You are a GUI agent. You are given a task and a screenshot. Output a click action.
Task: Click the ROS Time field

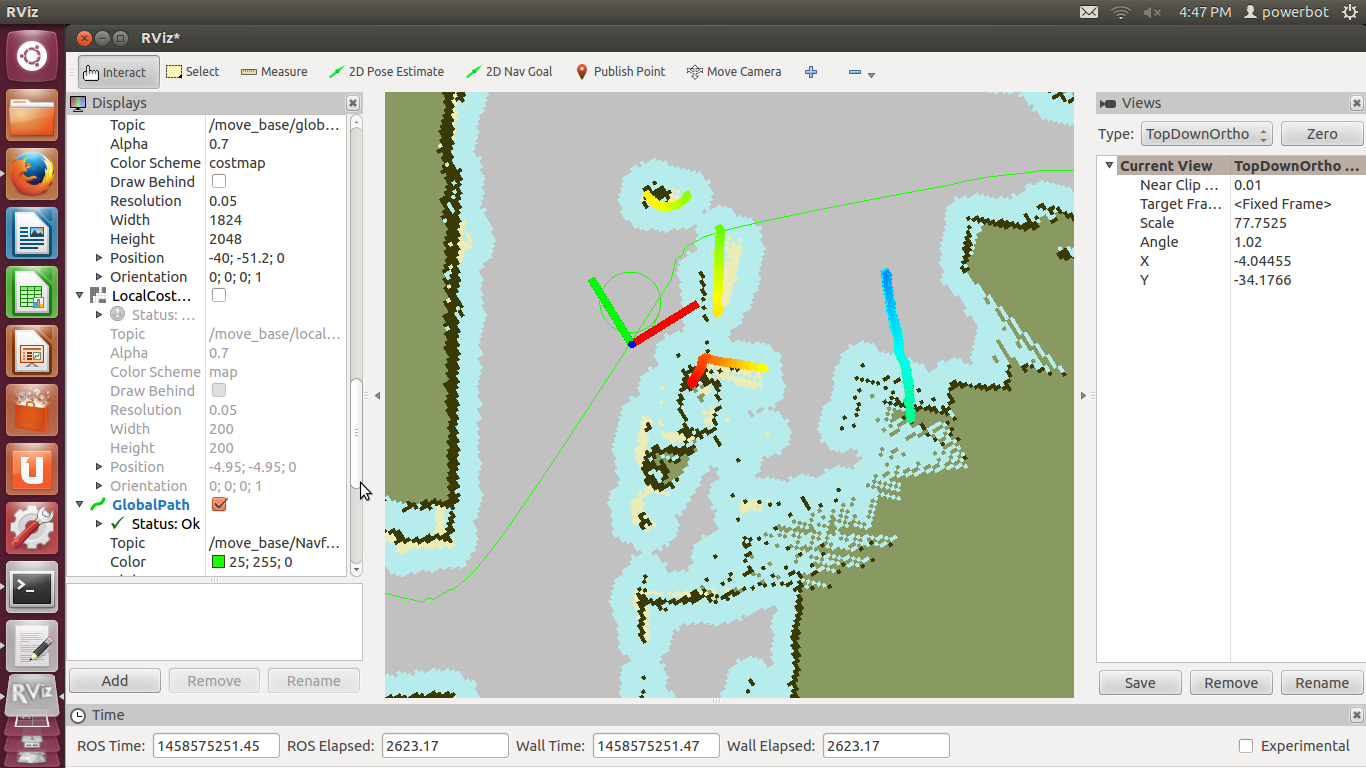click(216, 746)
